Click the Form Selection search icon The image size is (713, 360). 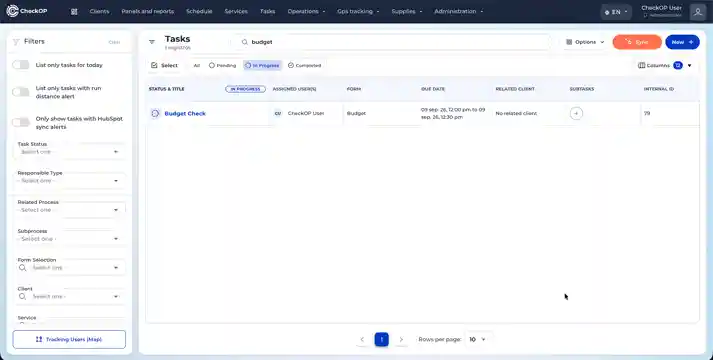[x=22, y=268]
